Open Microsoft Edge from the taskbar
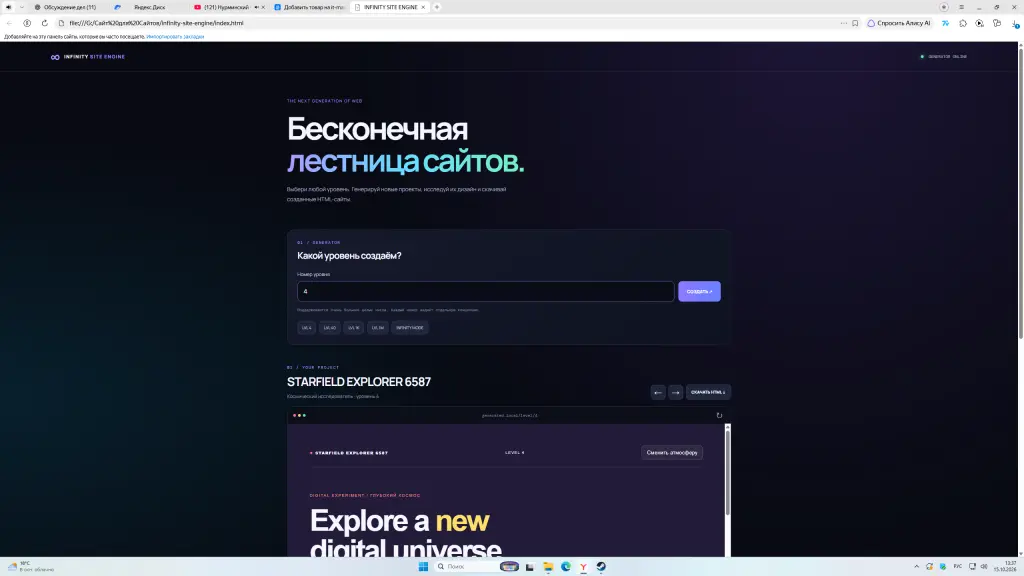This screenshot has width=1024, height=576. (566, 566)
